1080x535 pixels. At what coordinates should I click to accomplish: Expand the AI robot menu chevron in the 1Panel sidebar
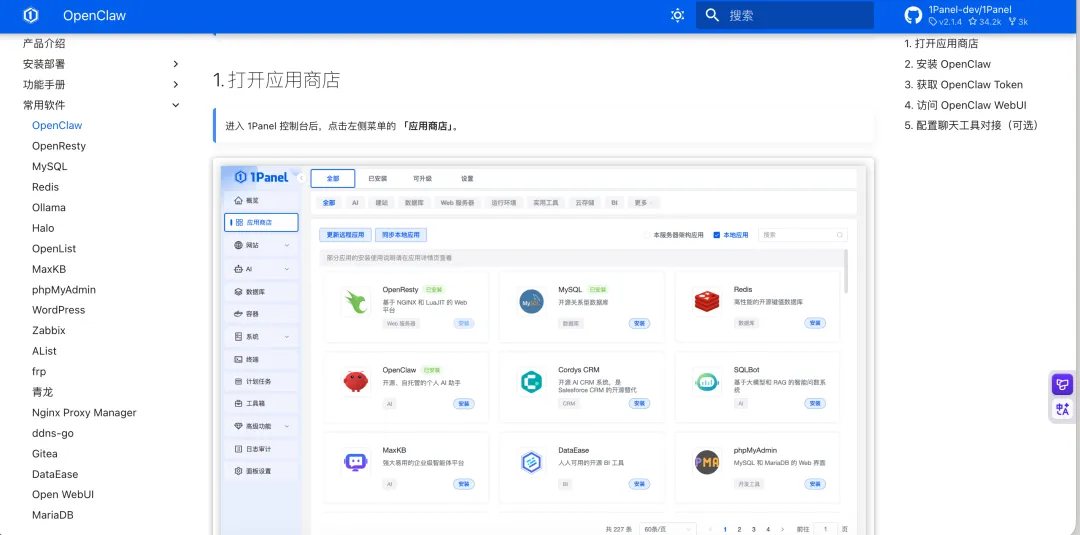coord(287,269)
